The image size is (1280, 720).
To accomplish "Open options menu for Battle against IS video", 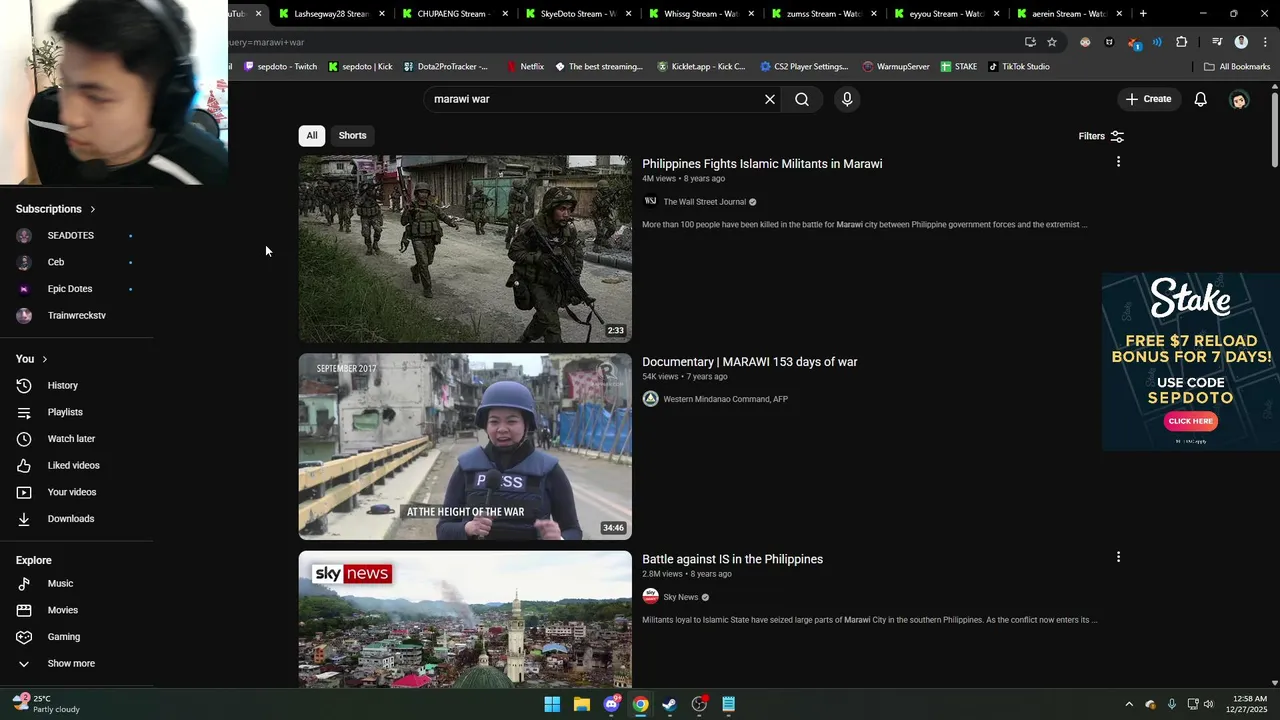I will pos(1118,557).
